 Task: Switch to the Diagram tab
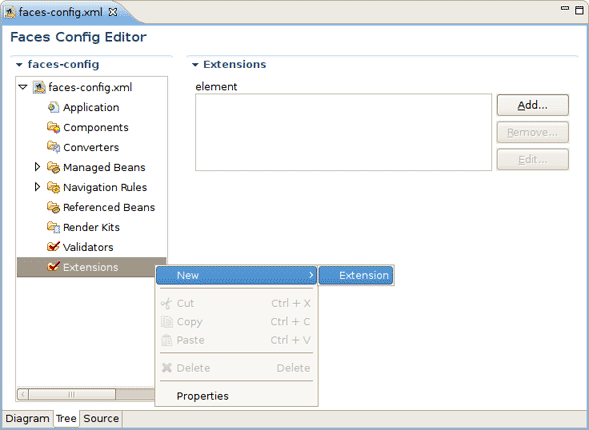pos(27,418)
